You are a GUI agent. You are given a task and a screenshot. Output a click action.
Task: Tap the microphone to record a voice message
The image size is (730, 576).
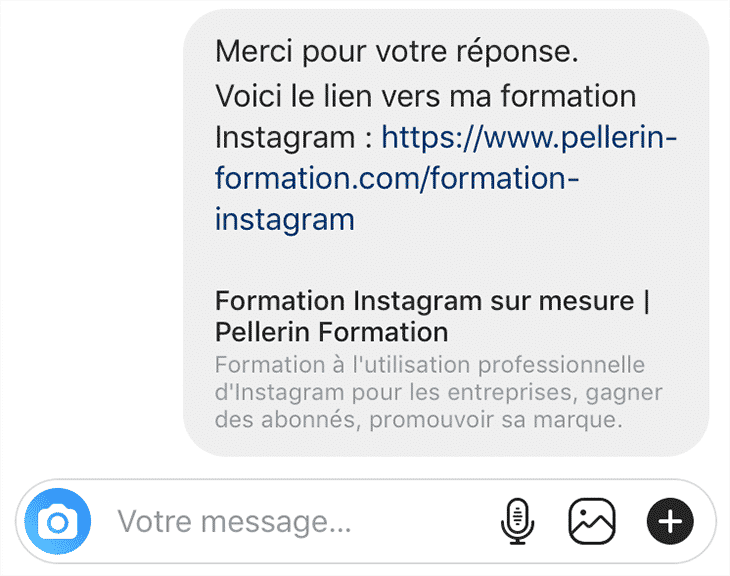click(517, 521)
